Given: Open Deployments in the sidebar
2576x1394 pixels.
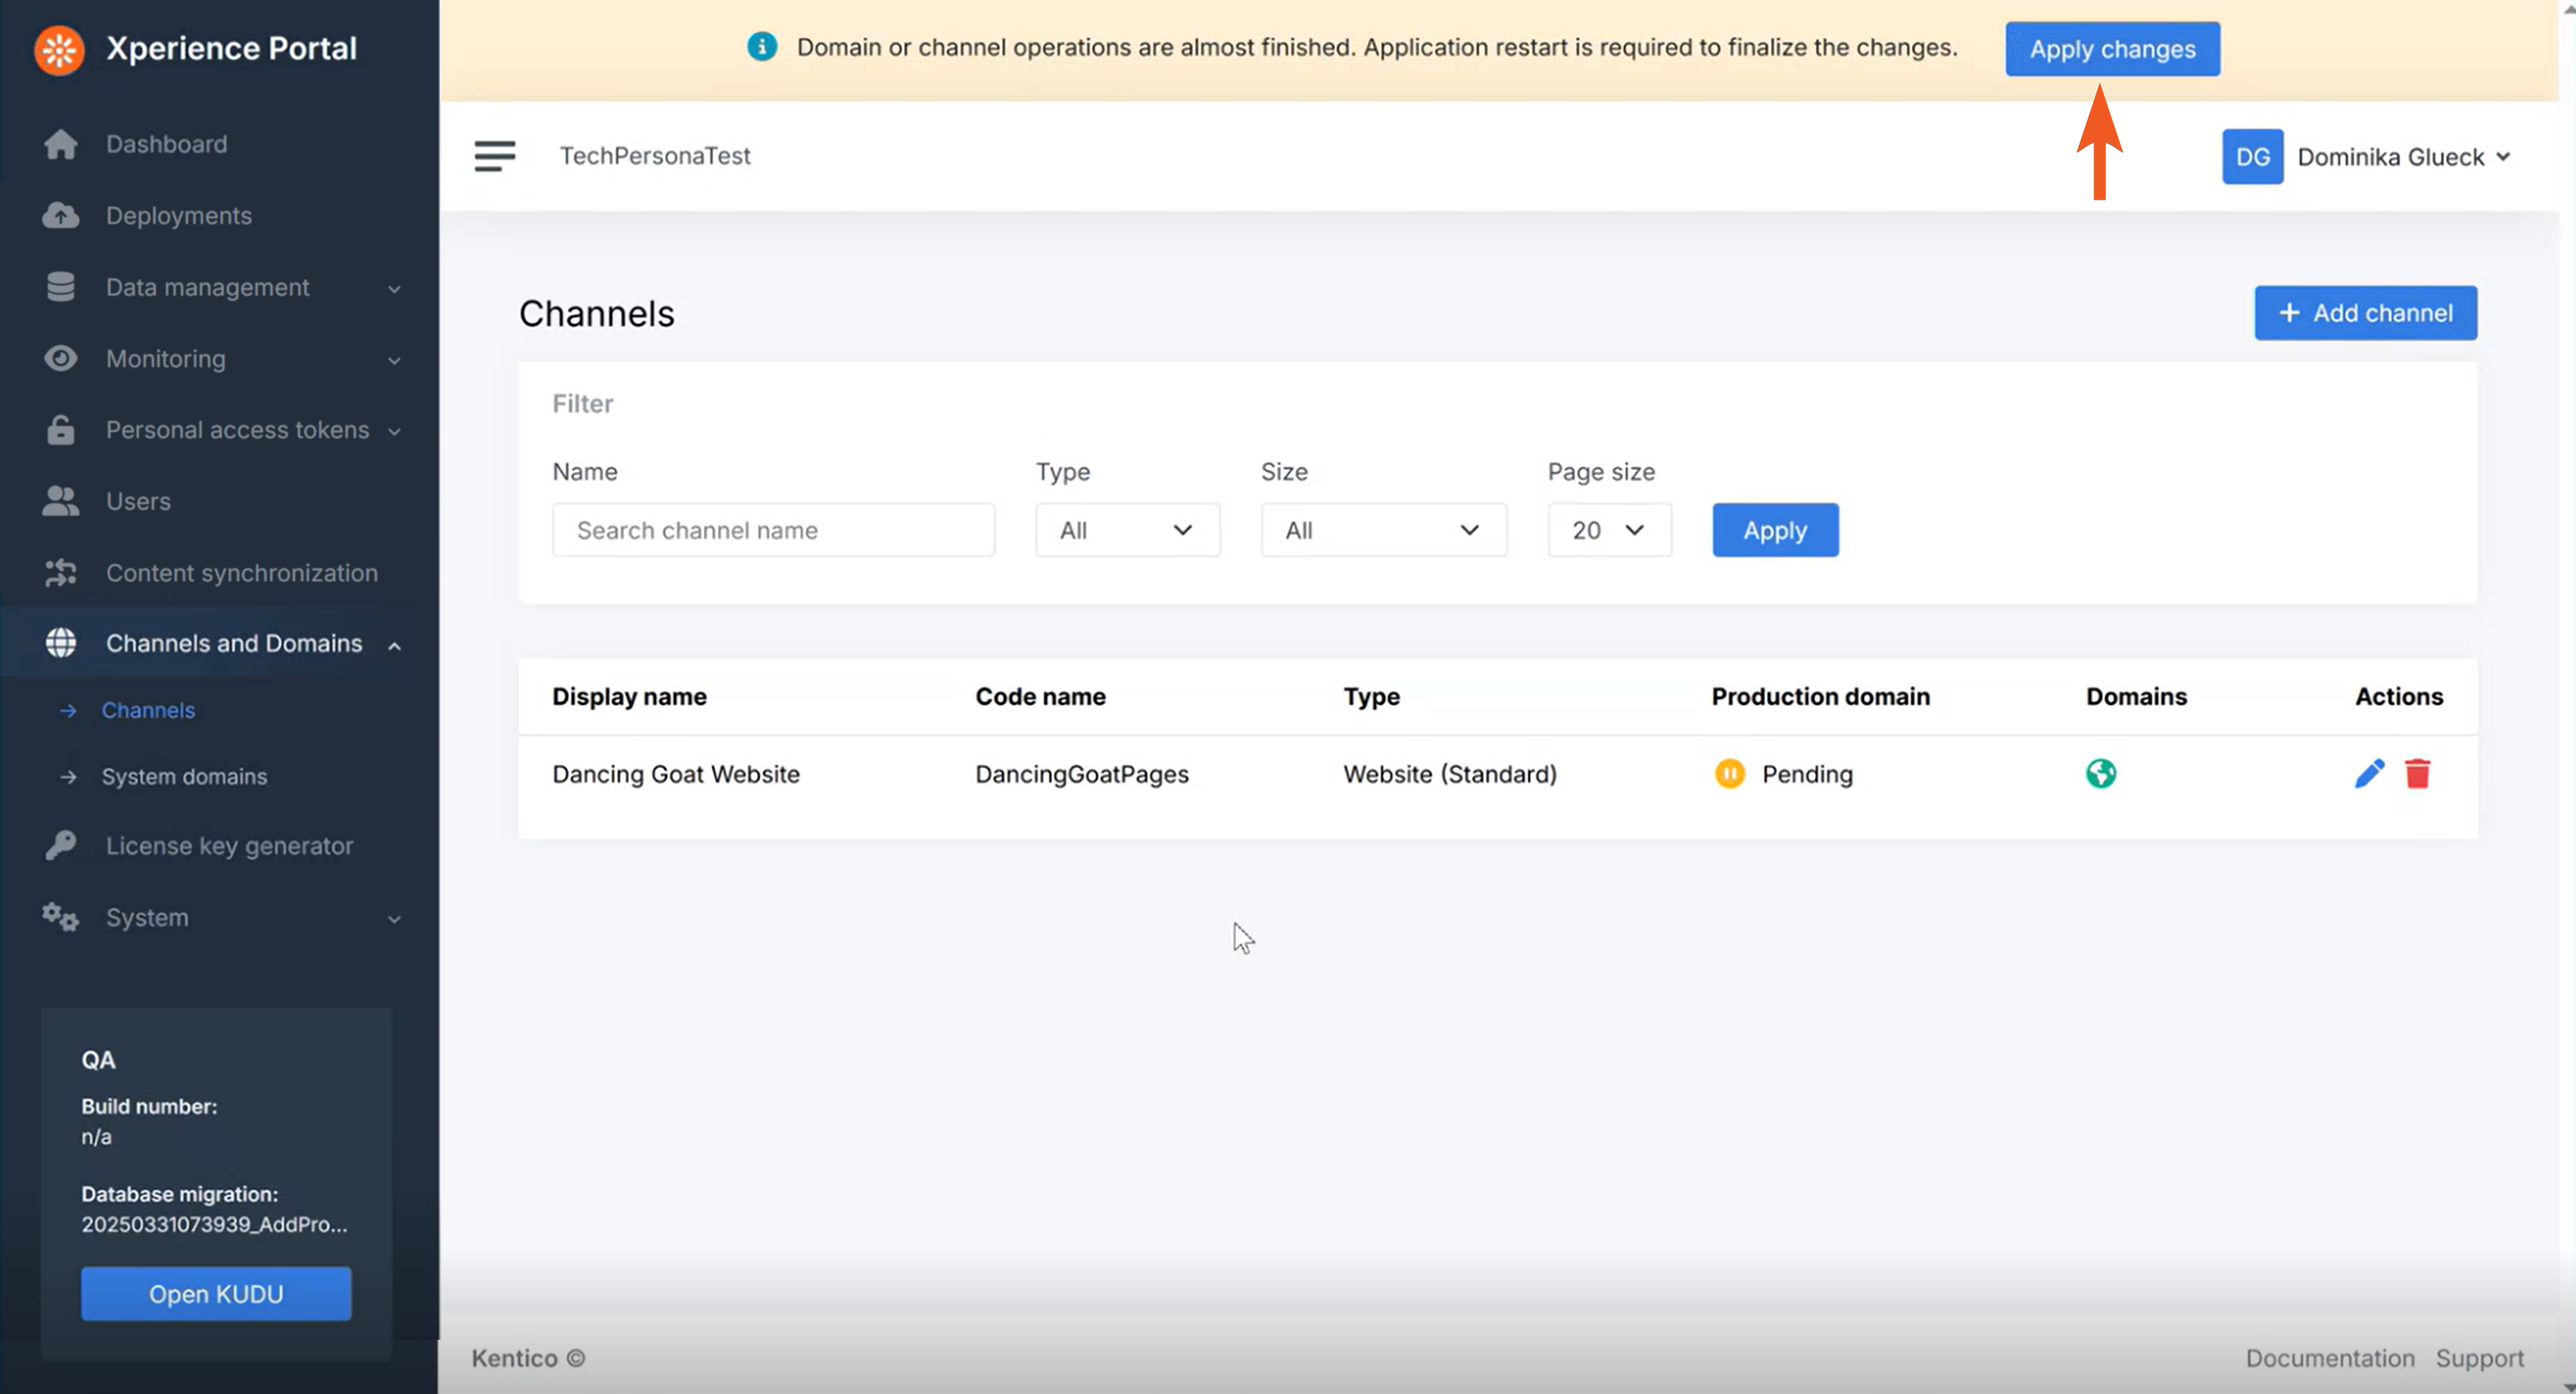Looking at the screenshot, I should 178,216.
